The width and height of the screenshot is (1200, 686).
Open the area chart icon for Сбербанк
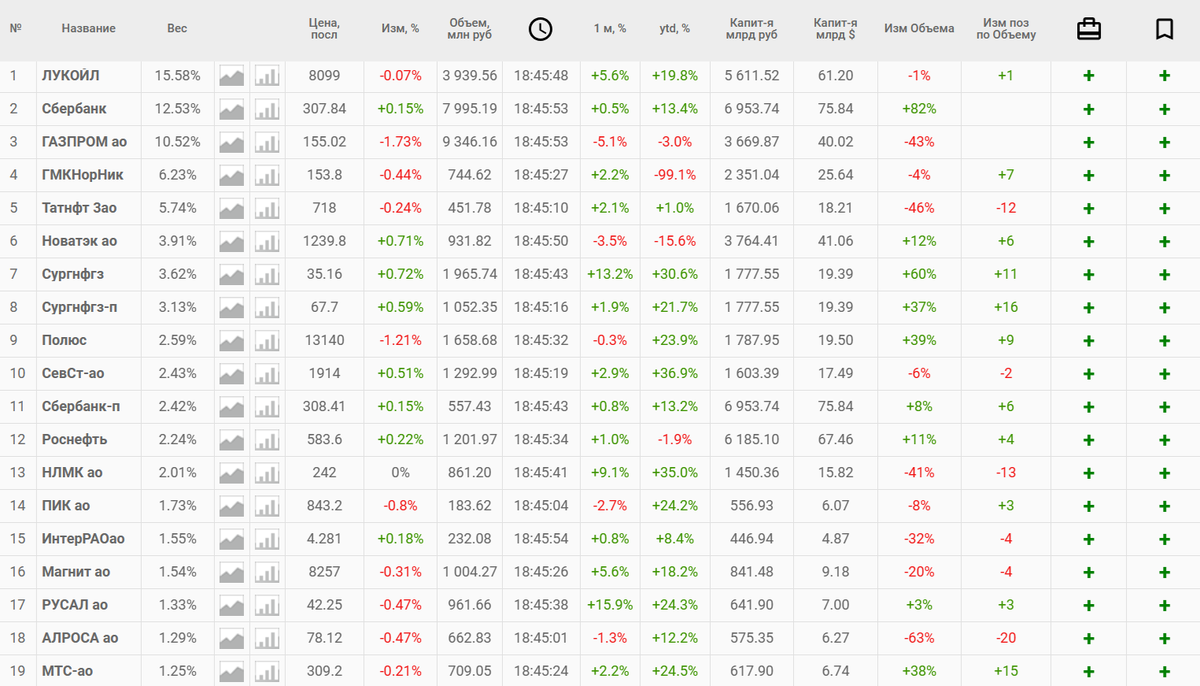click(232, 109)
